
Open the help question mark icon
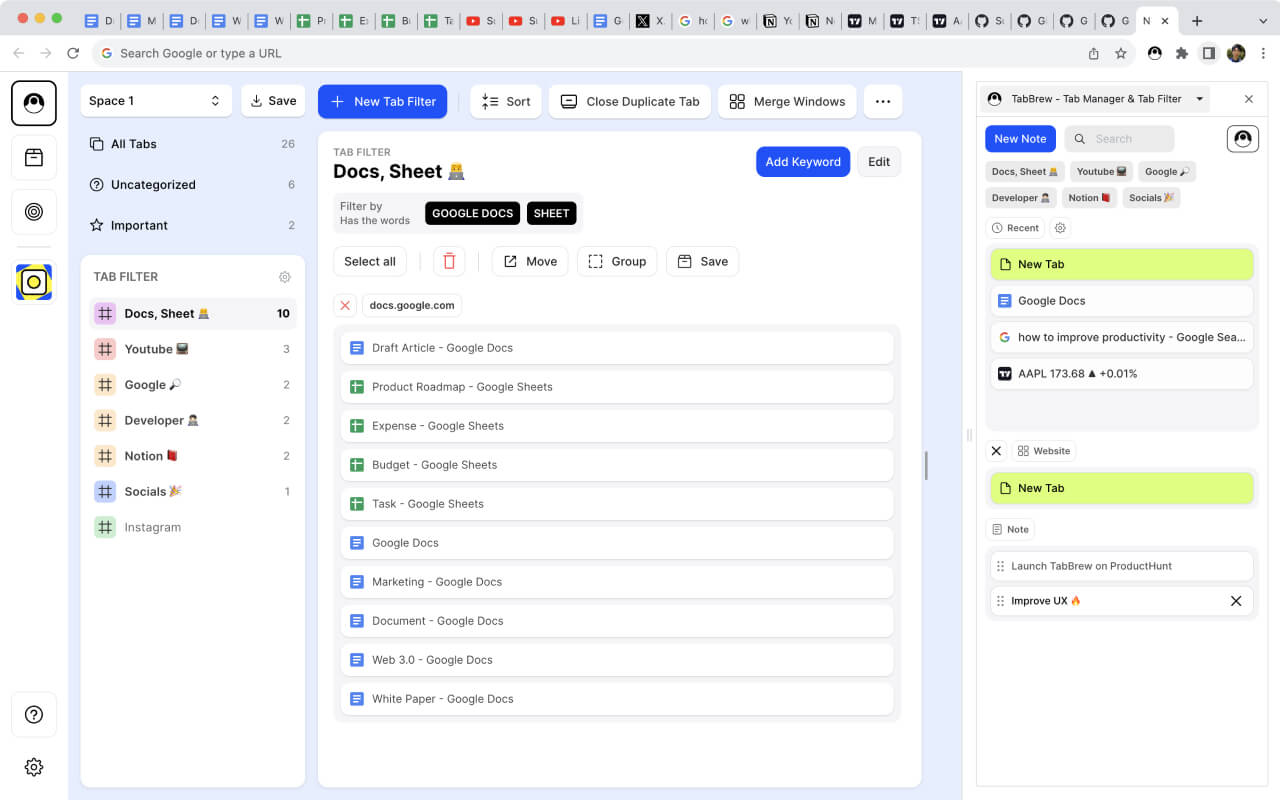33,715
